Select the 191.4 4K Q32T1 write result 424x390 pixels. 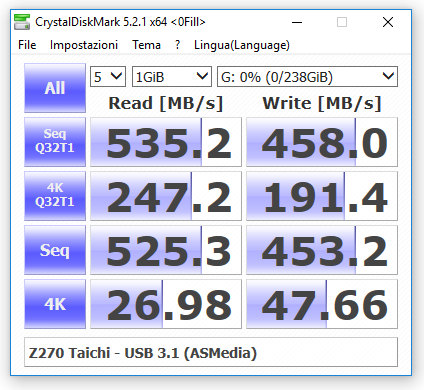[322, 196]
